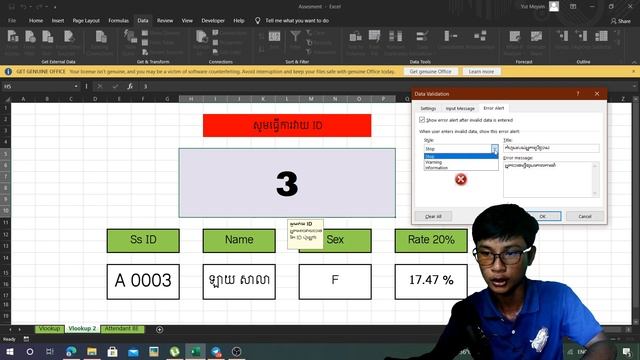Click the Insert Function fx icon
This screenshot has width=640, height=360.
[130, 86]
